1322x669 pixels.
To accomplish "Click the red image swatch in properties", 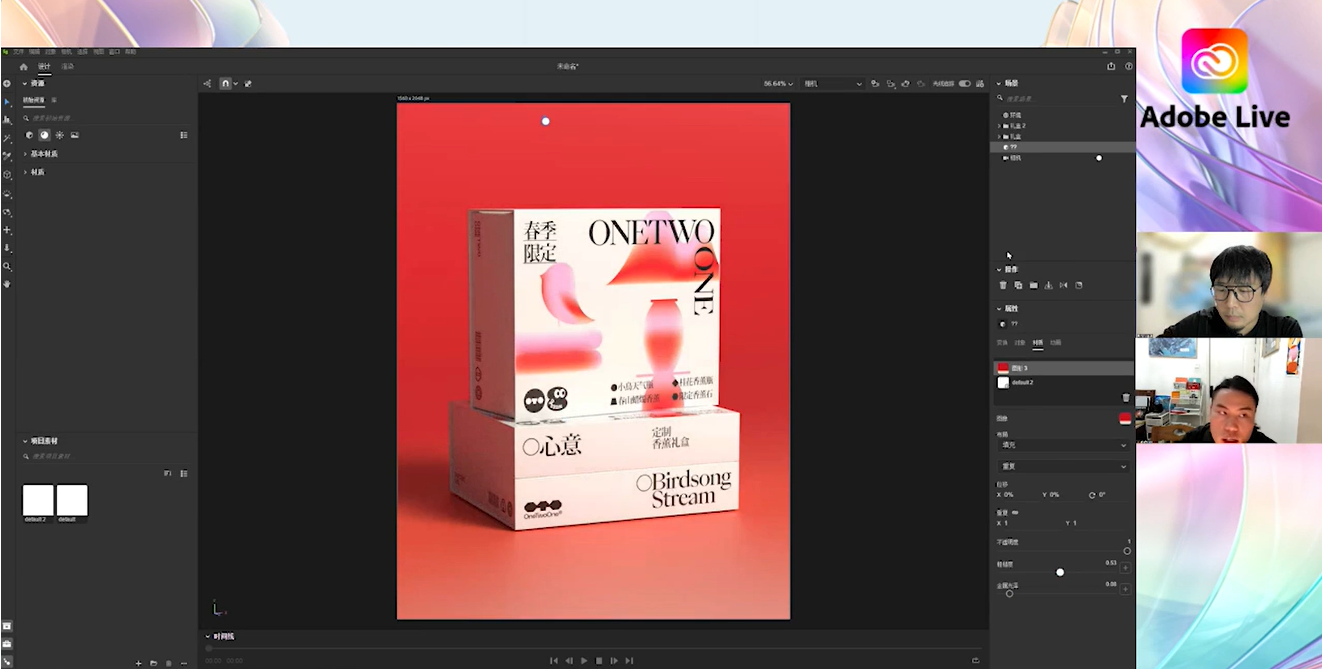I will point(1125,419).
